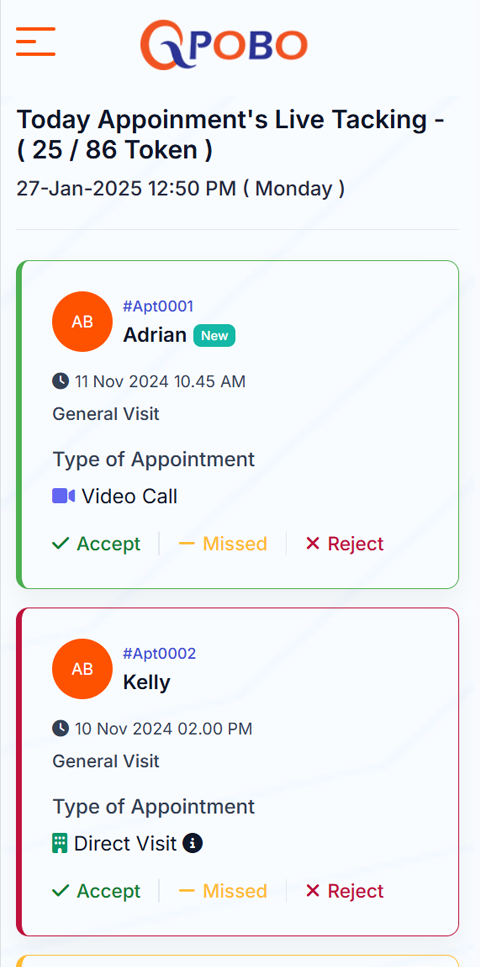Click the Direct Visit building icon
480x967 pixels.
coord(60,843)
